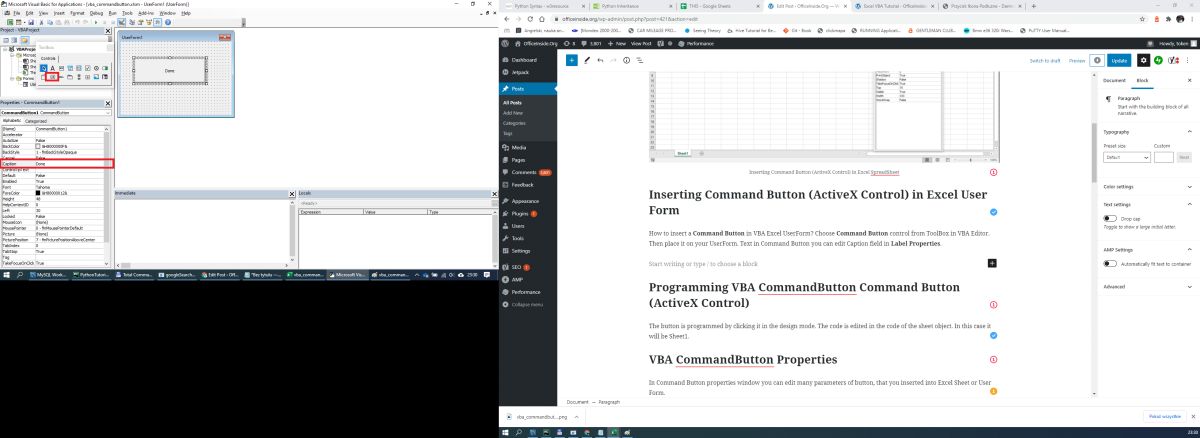The image size is (1200, 438).
Task: Toggle the Drop cap switch
Action: [x=1110, y=218]
